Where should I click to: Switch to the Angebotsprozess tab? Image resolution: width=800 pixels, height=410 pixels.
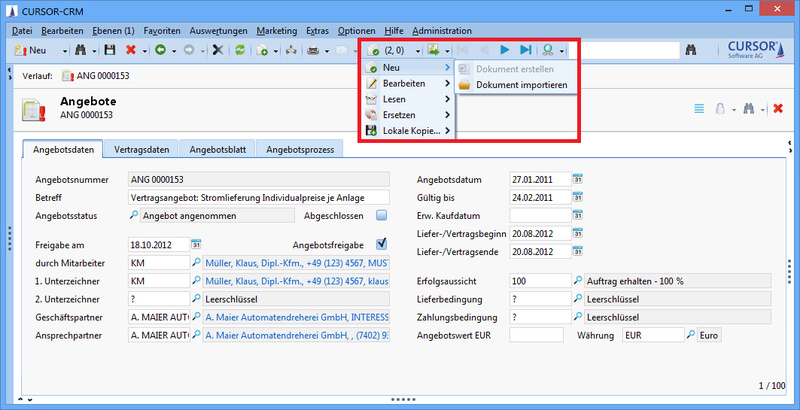coord(300,149)
